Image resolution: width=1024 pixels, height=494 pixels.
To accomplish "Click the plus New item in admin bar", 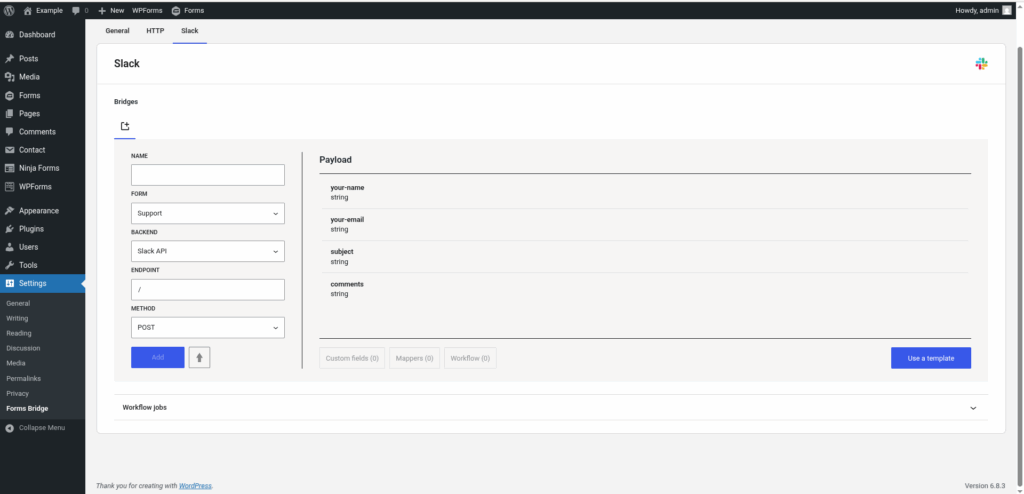I will tap(111, 10).
